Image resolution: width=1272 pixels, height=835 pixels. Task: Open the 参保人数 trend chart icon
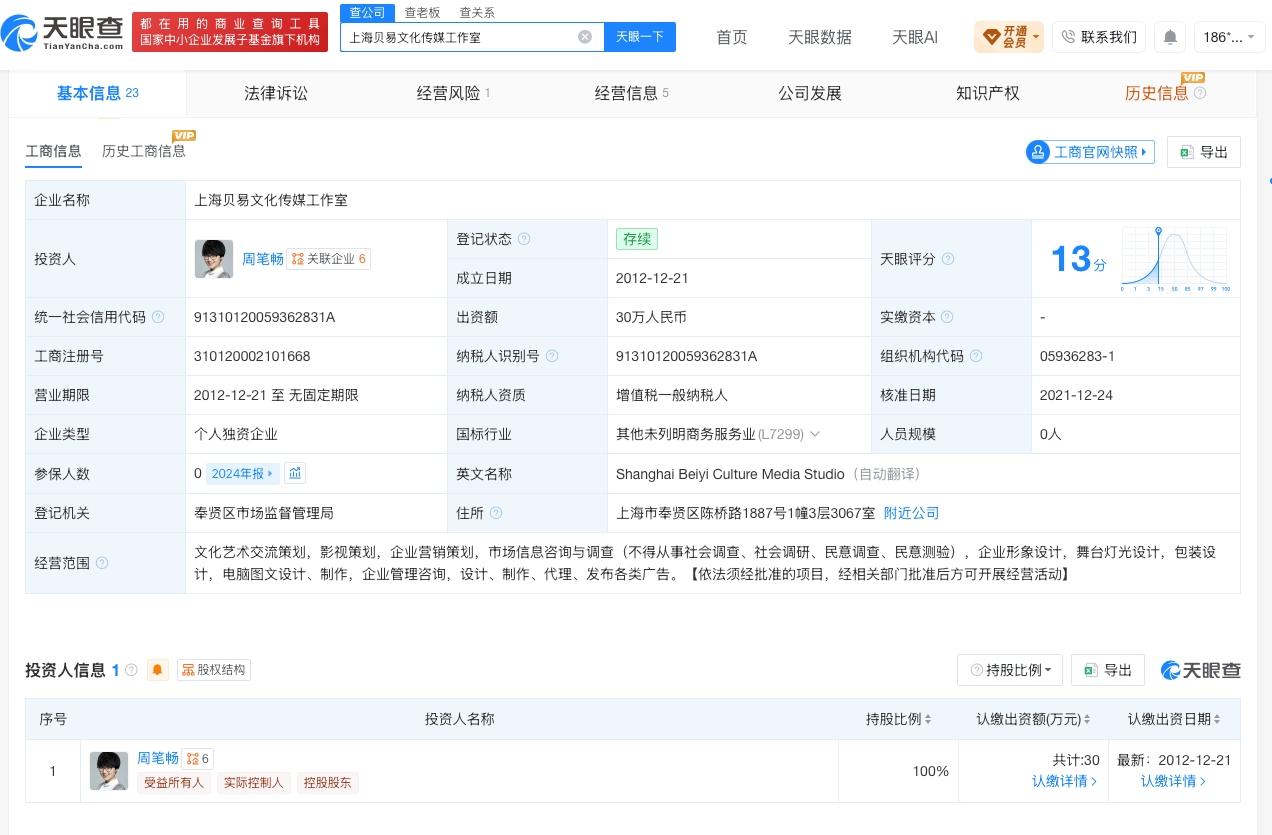coord(295,473)
